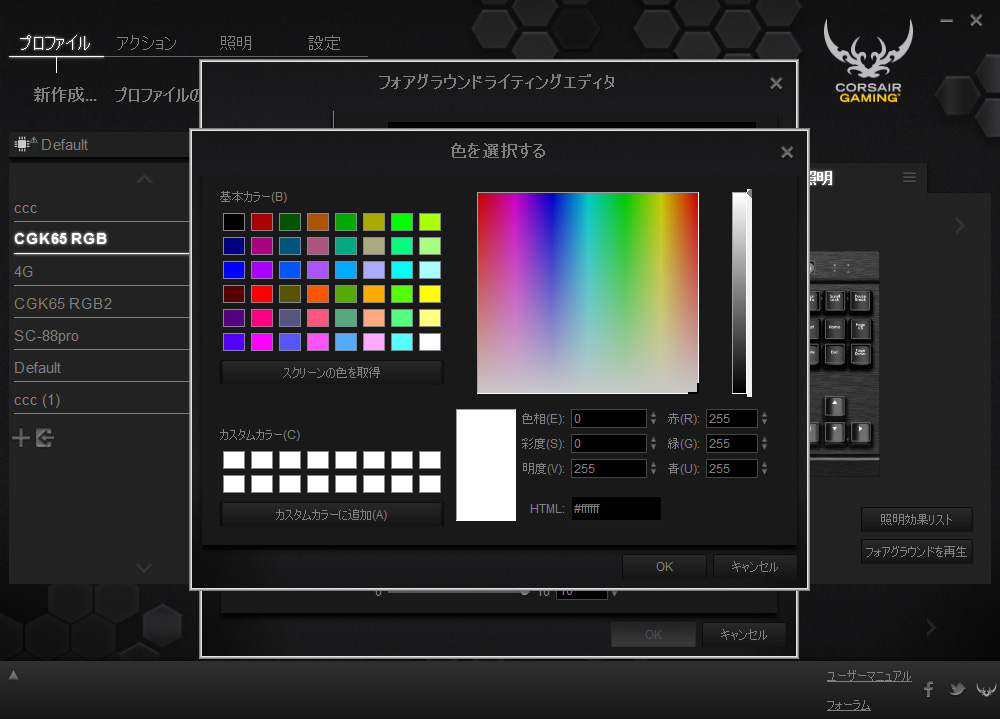Viewport: 1000px width, 719px height.
Task: Adjust the green (緑) spinner arrows
Action: coord(764,443)
